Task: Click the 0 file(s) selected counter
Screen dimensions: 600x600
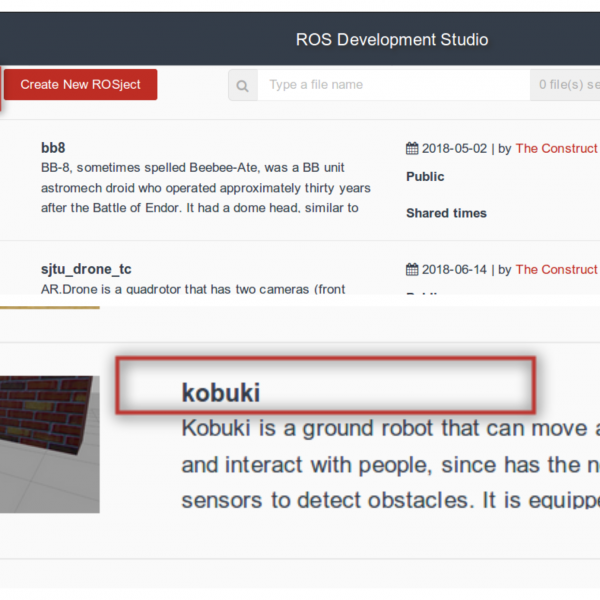Action: (565, 85)
